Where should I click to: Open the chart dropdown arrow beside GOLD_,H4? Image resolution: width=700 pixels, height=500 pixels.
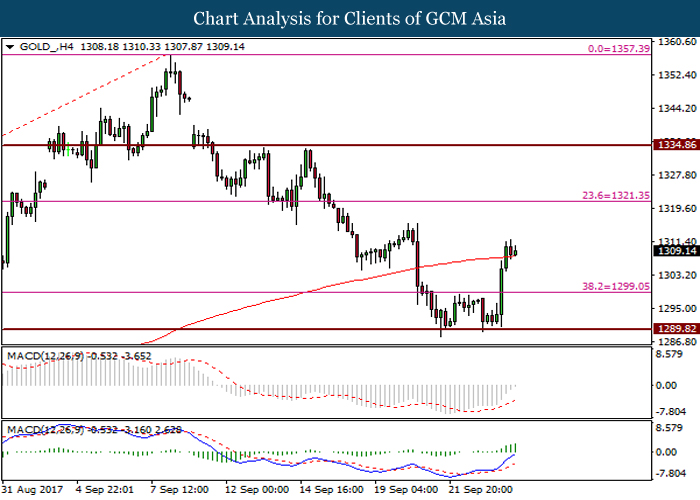(x=10, y=47)
